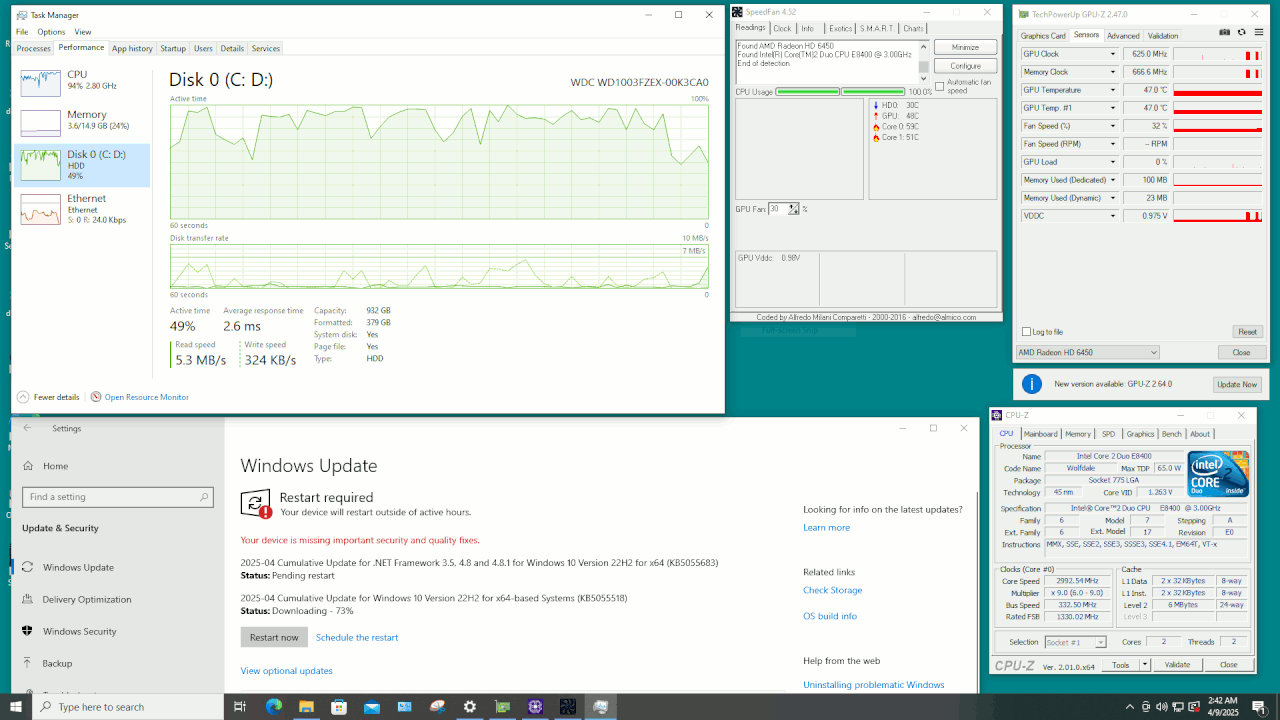
Task: Click the Windows Update sidebar sync icon
Action: (27, 567)
